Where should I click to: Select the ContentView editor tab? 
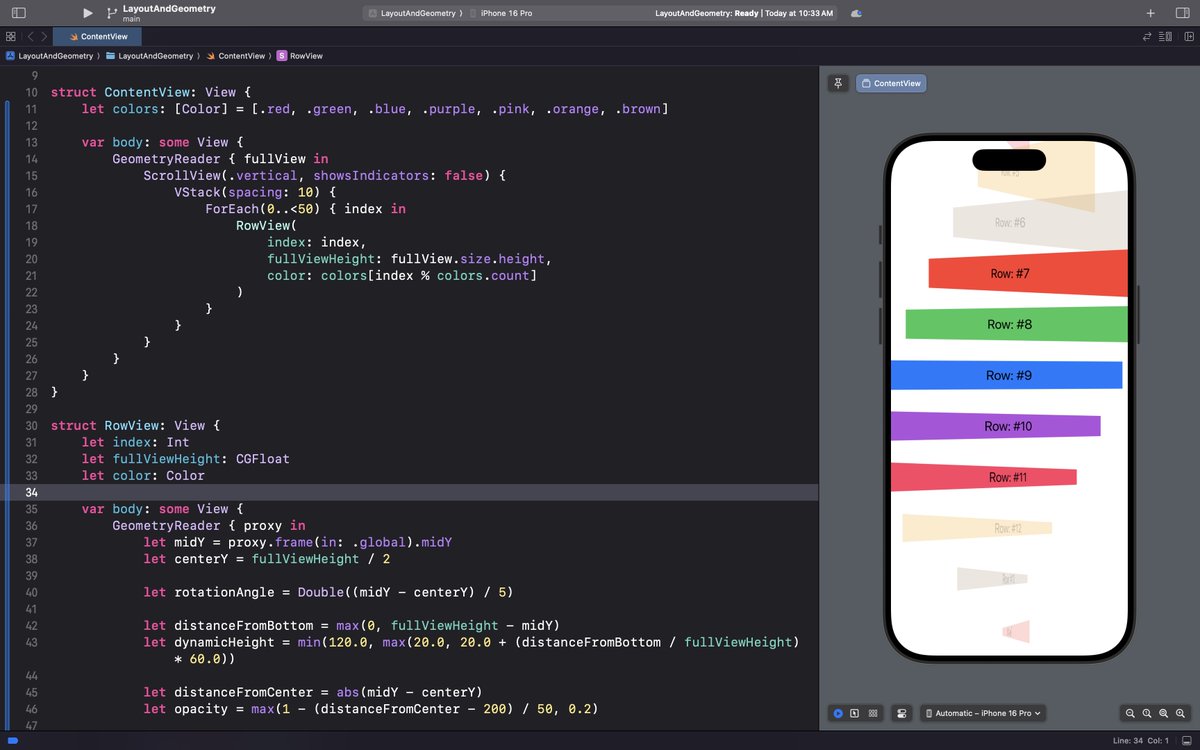tap(97, 36)
